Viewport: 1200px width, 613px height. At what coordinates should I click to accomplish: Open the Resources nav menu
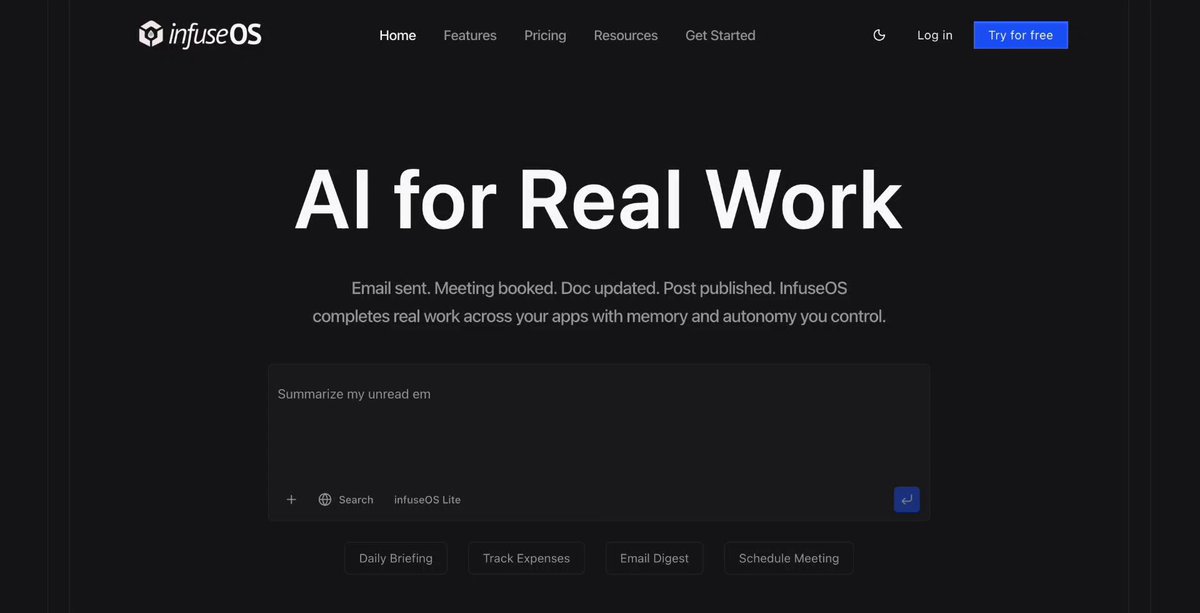click(626, 35)
